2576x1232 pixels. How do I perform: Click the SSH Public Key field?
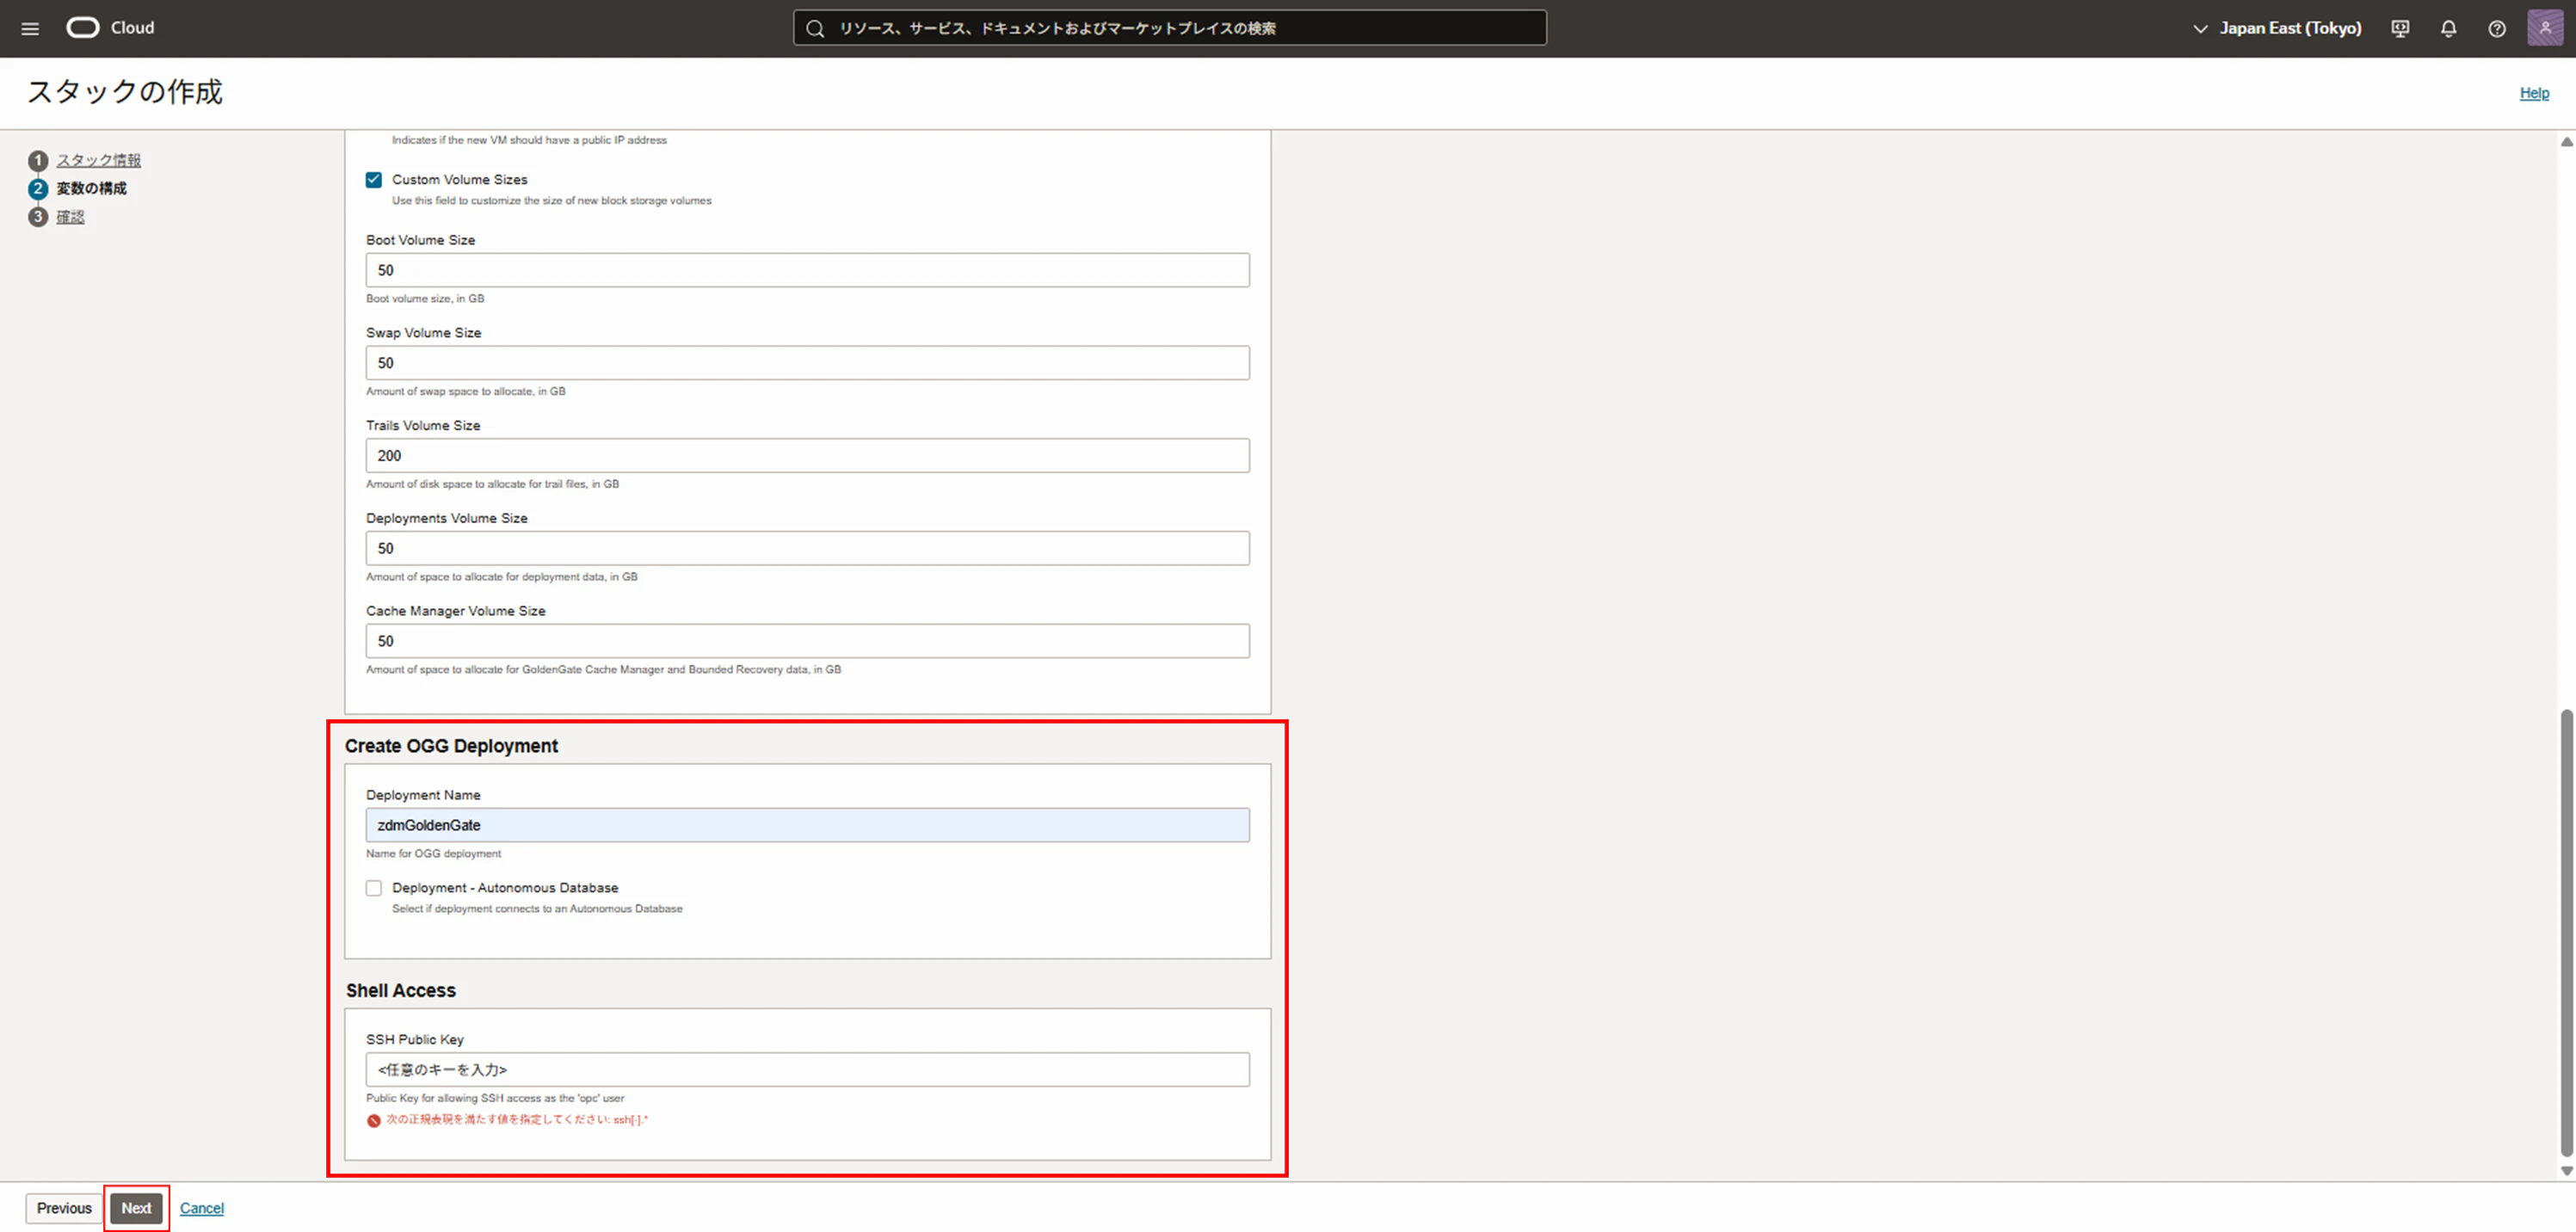tap(807, 1070)
